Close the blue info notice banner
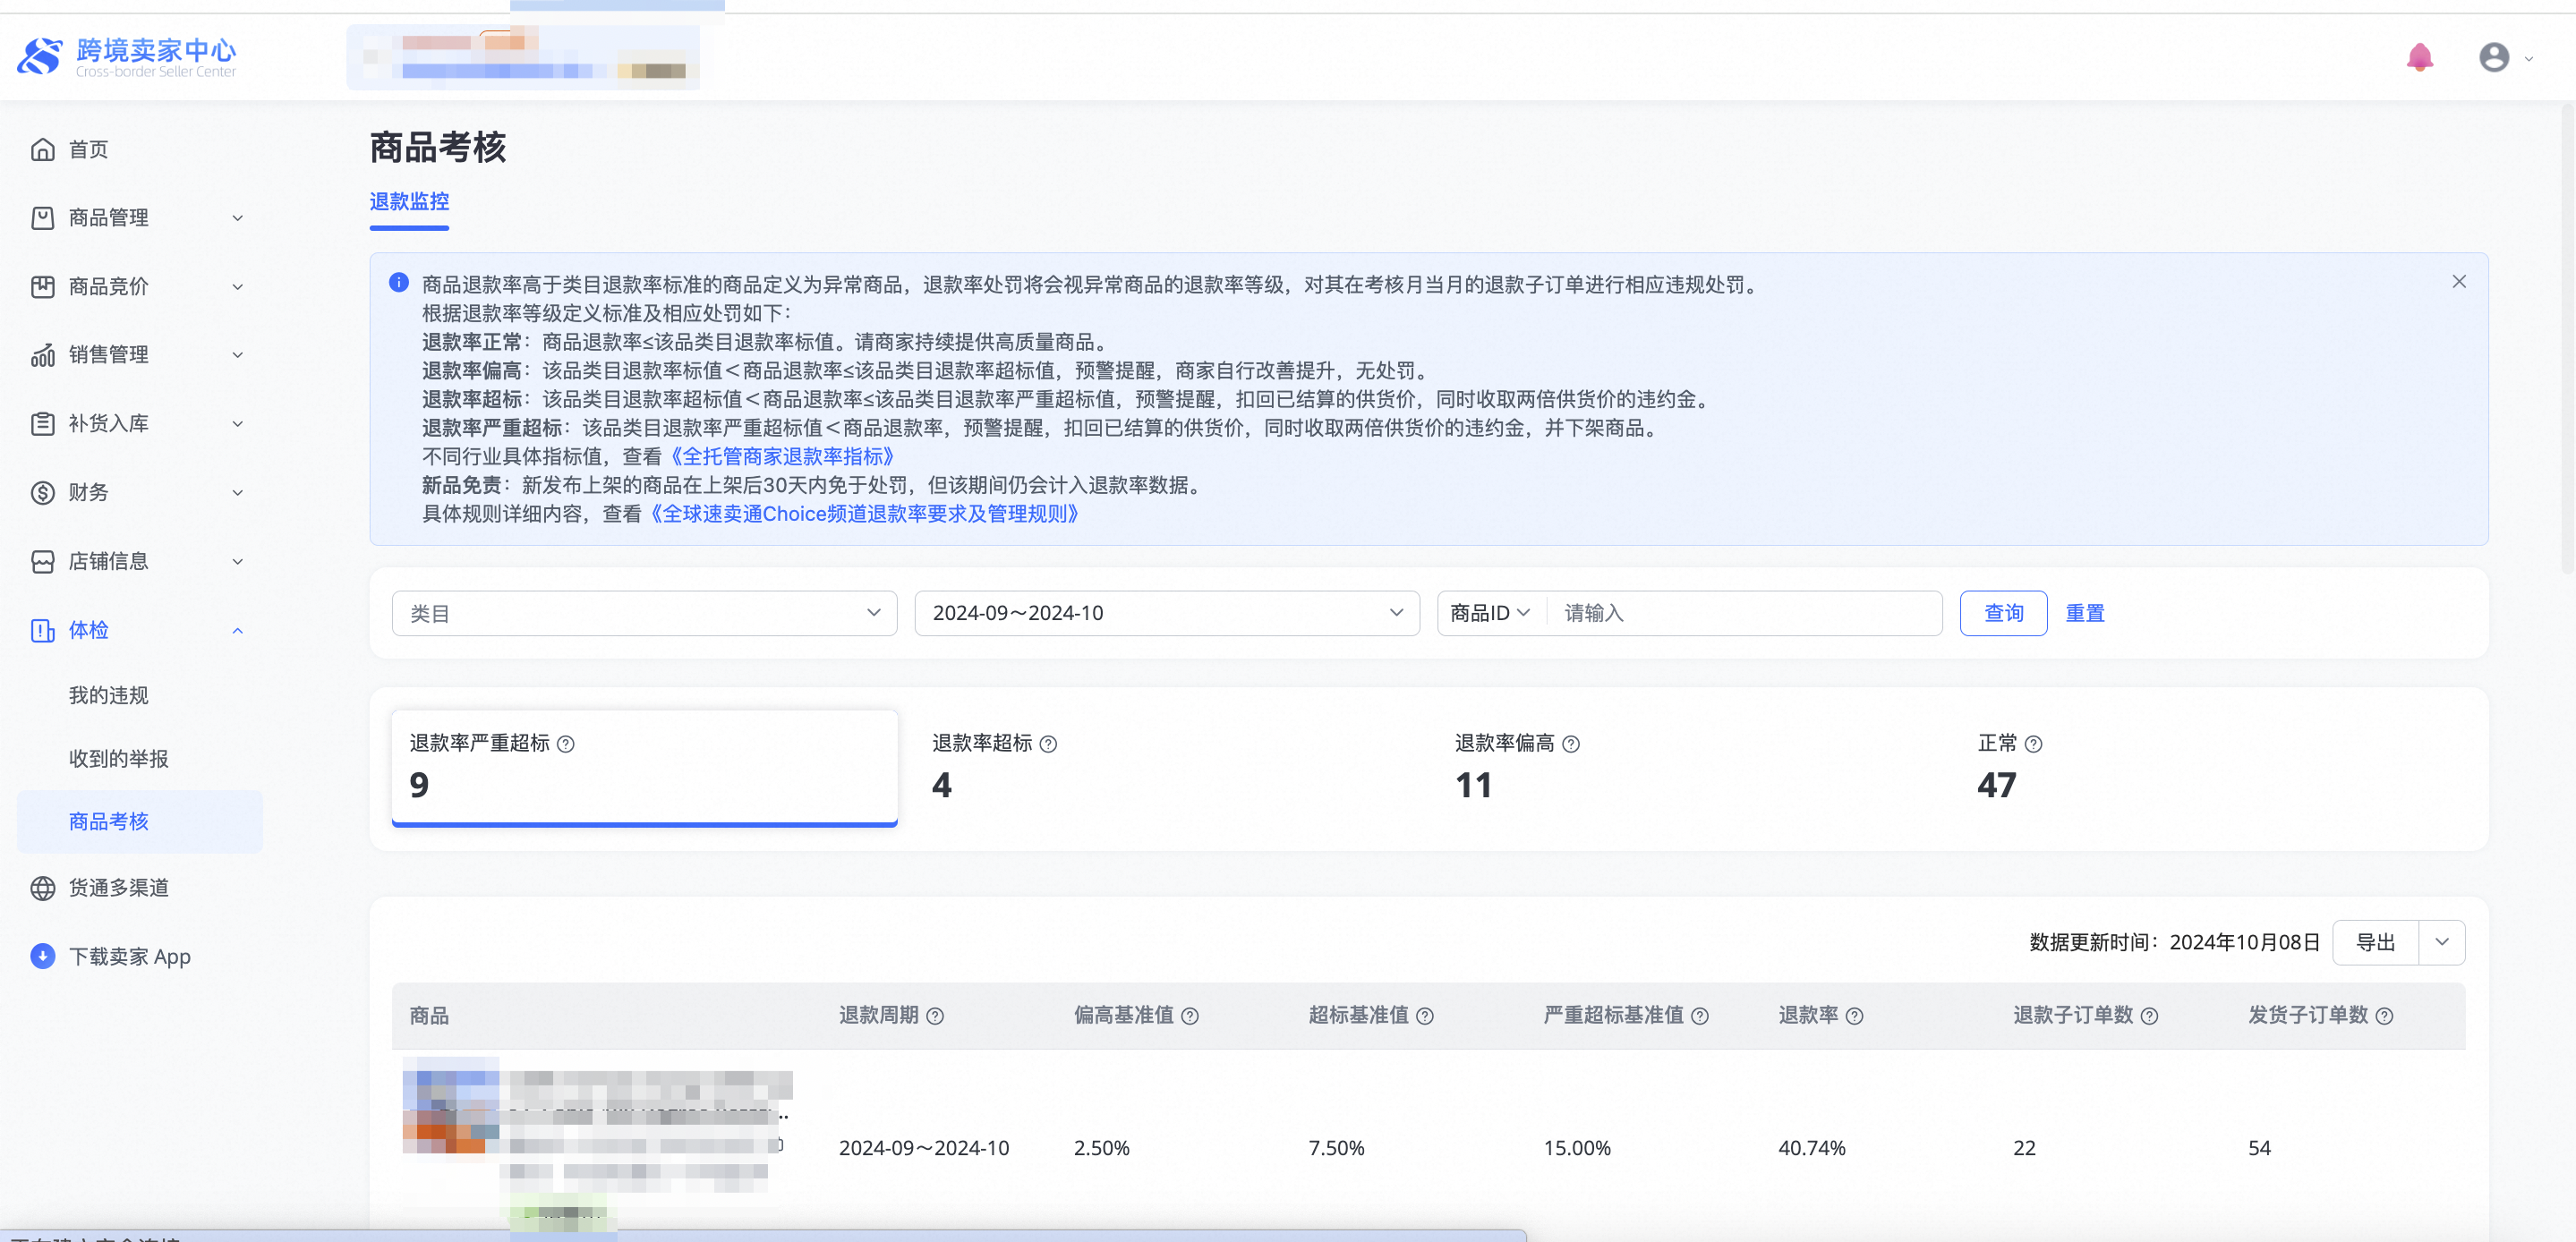2576x1242 pixels. point(2459,282)
